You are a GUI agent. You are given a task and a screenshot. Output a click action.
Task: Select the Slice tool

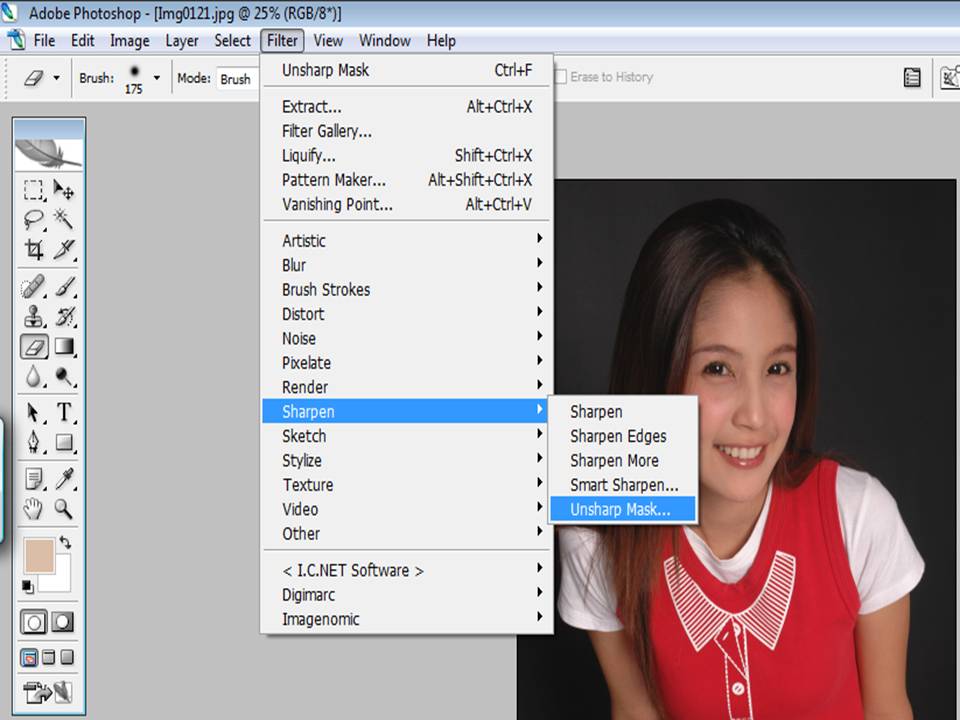tap(64, 249)
